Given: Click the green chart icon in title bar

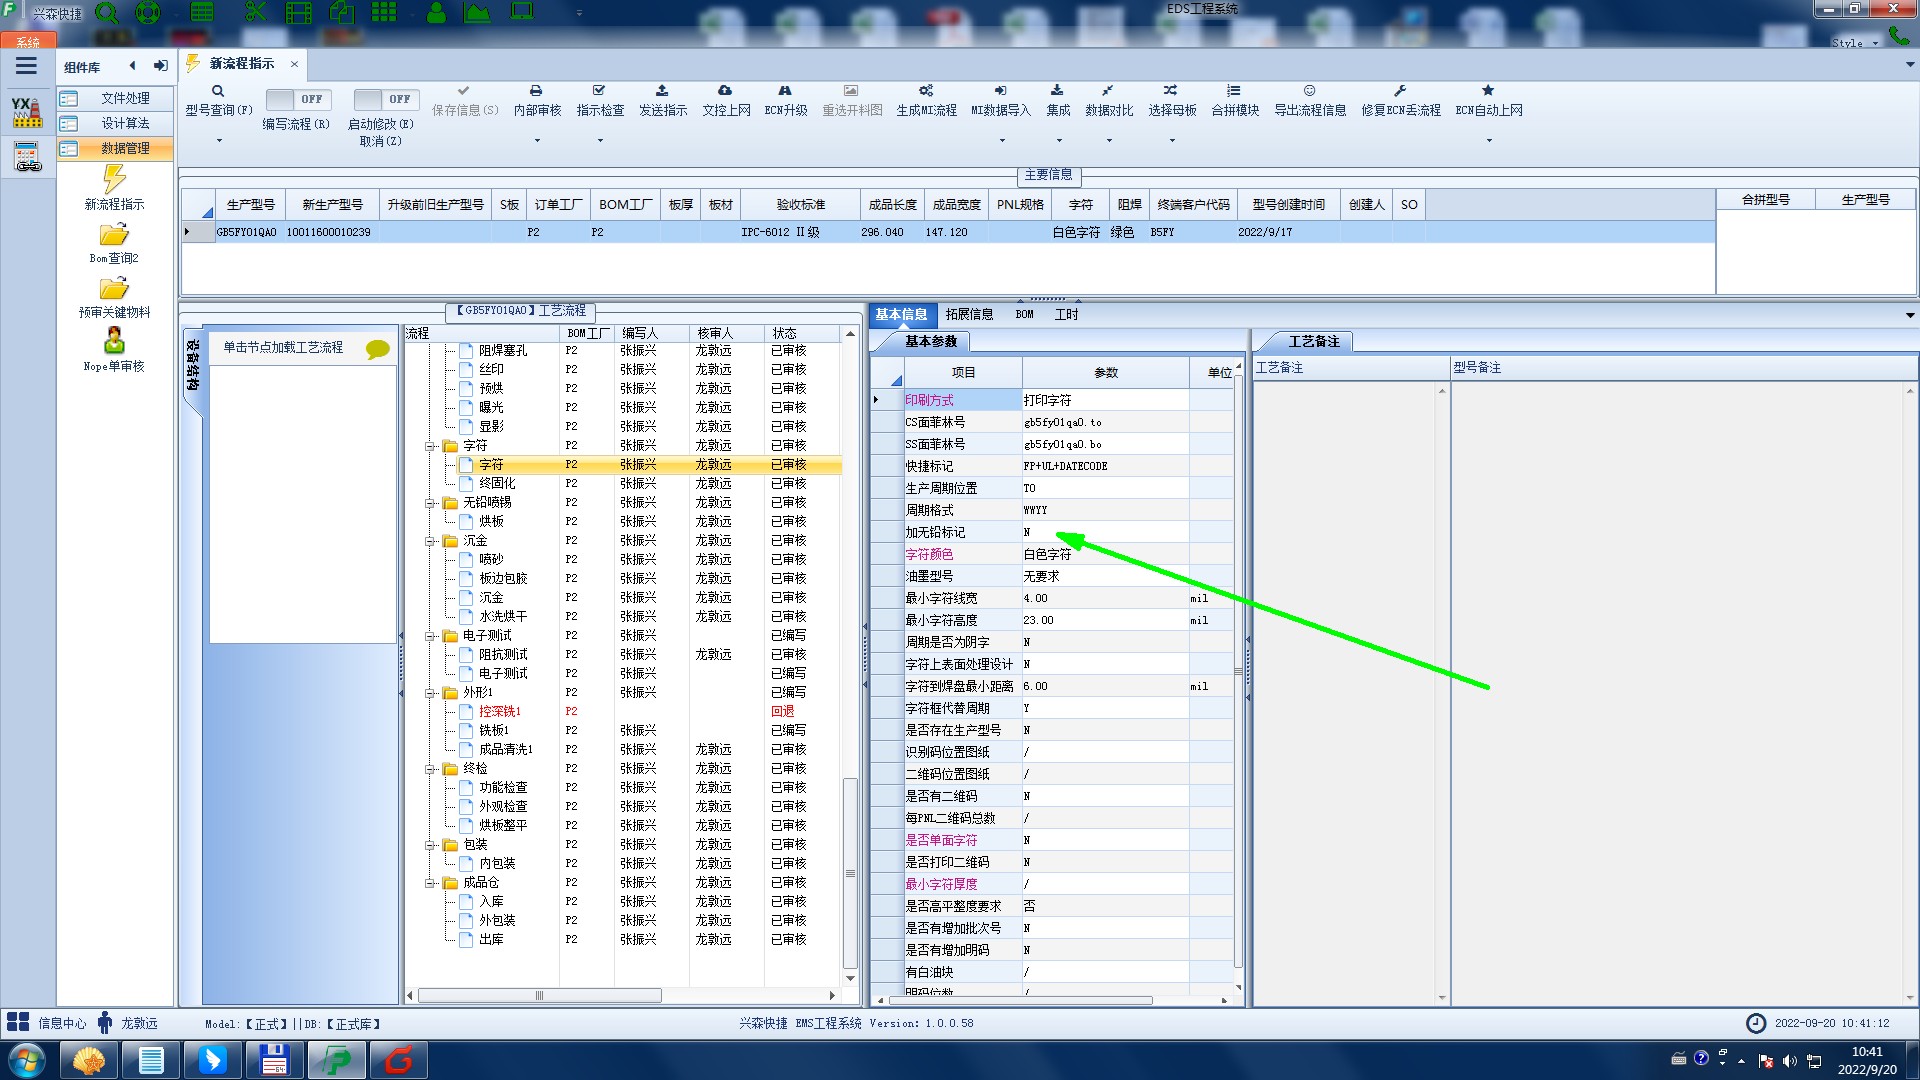Looking at the screenshot, I should [477, 13].
